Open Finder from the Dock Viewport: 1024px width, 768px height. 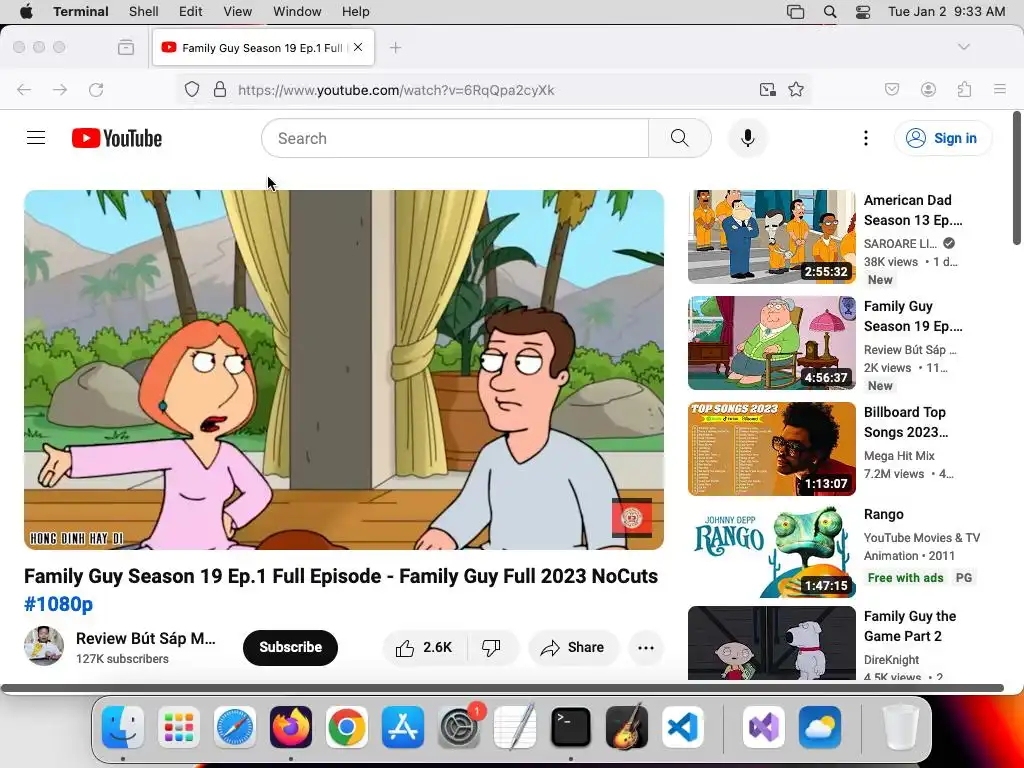pyautogui.click(x=123, y=727)
